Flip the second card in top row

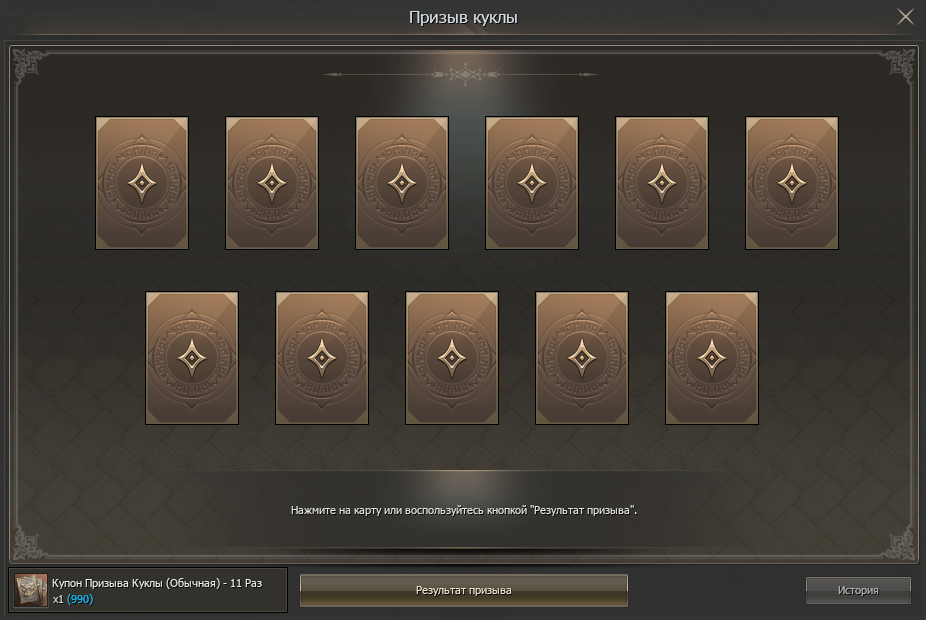272,183
